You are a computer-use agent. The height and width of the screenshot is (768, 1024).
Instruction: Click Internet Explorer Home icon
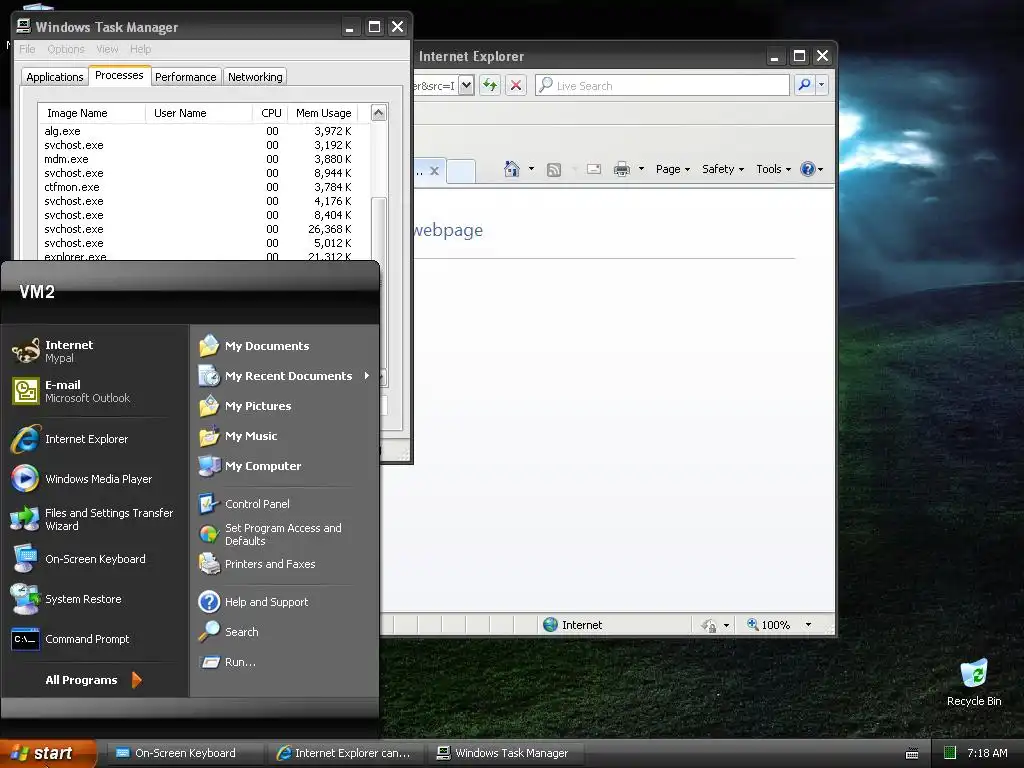[512, 169]
